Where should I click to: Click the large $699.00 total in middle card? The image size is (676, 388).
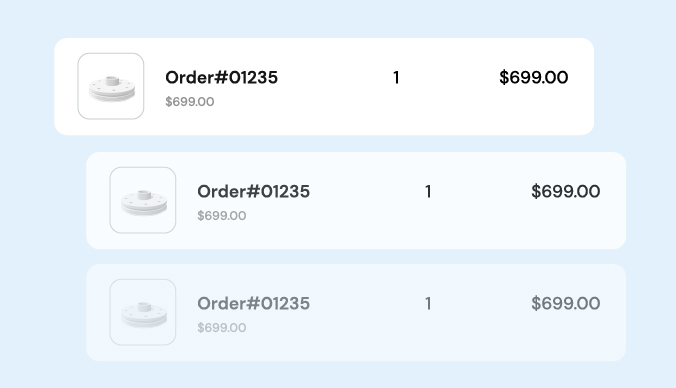566,191
